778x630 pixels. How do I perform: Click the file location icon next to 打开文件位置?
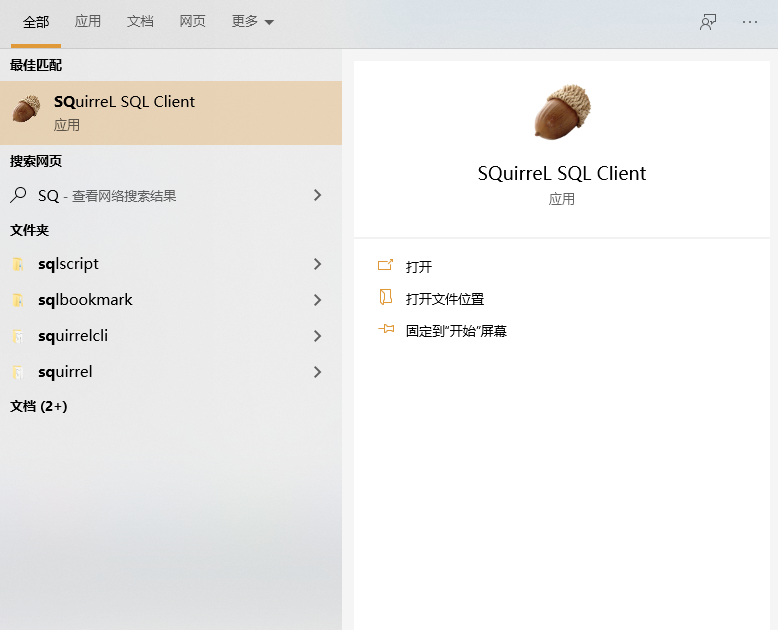click(x=386, y=297)
